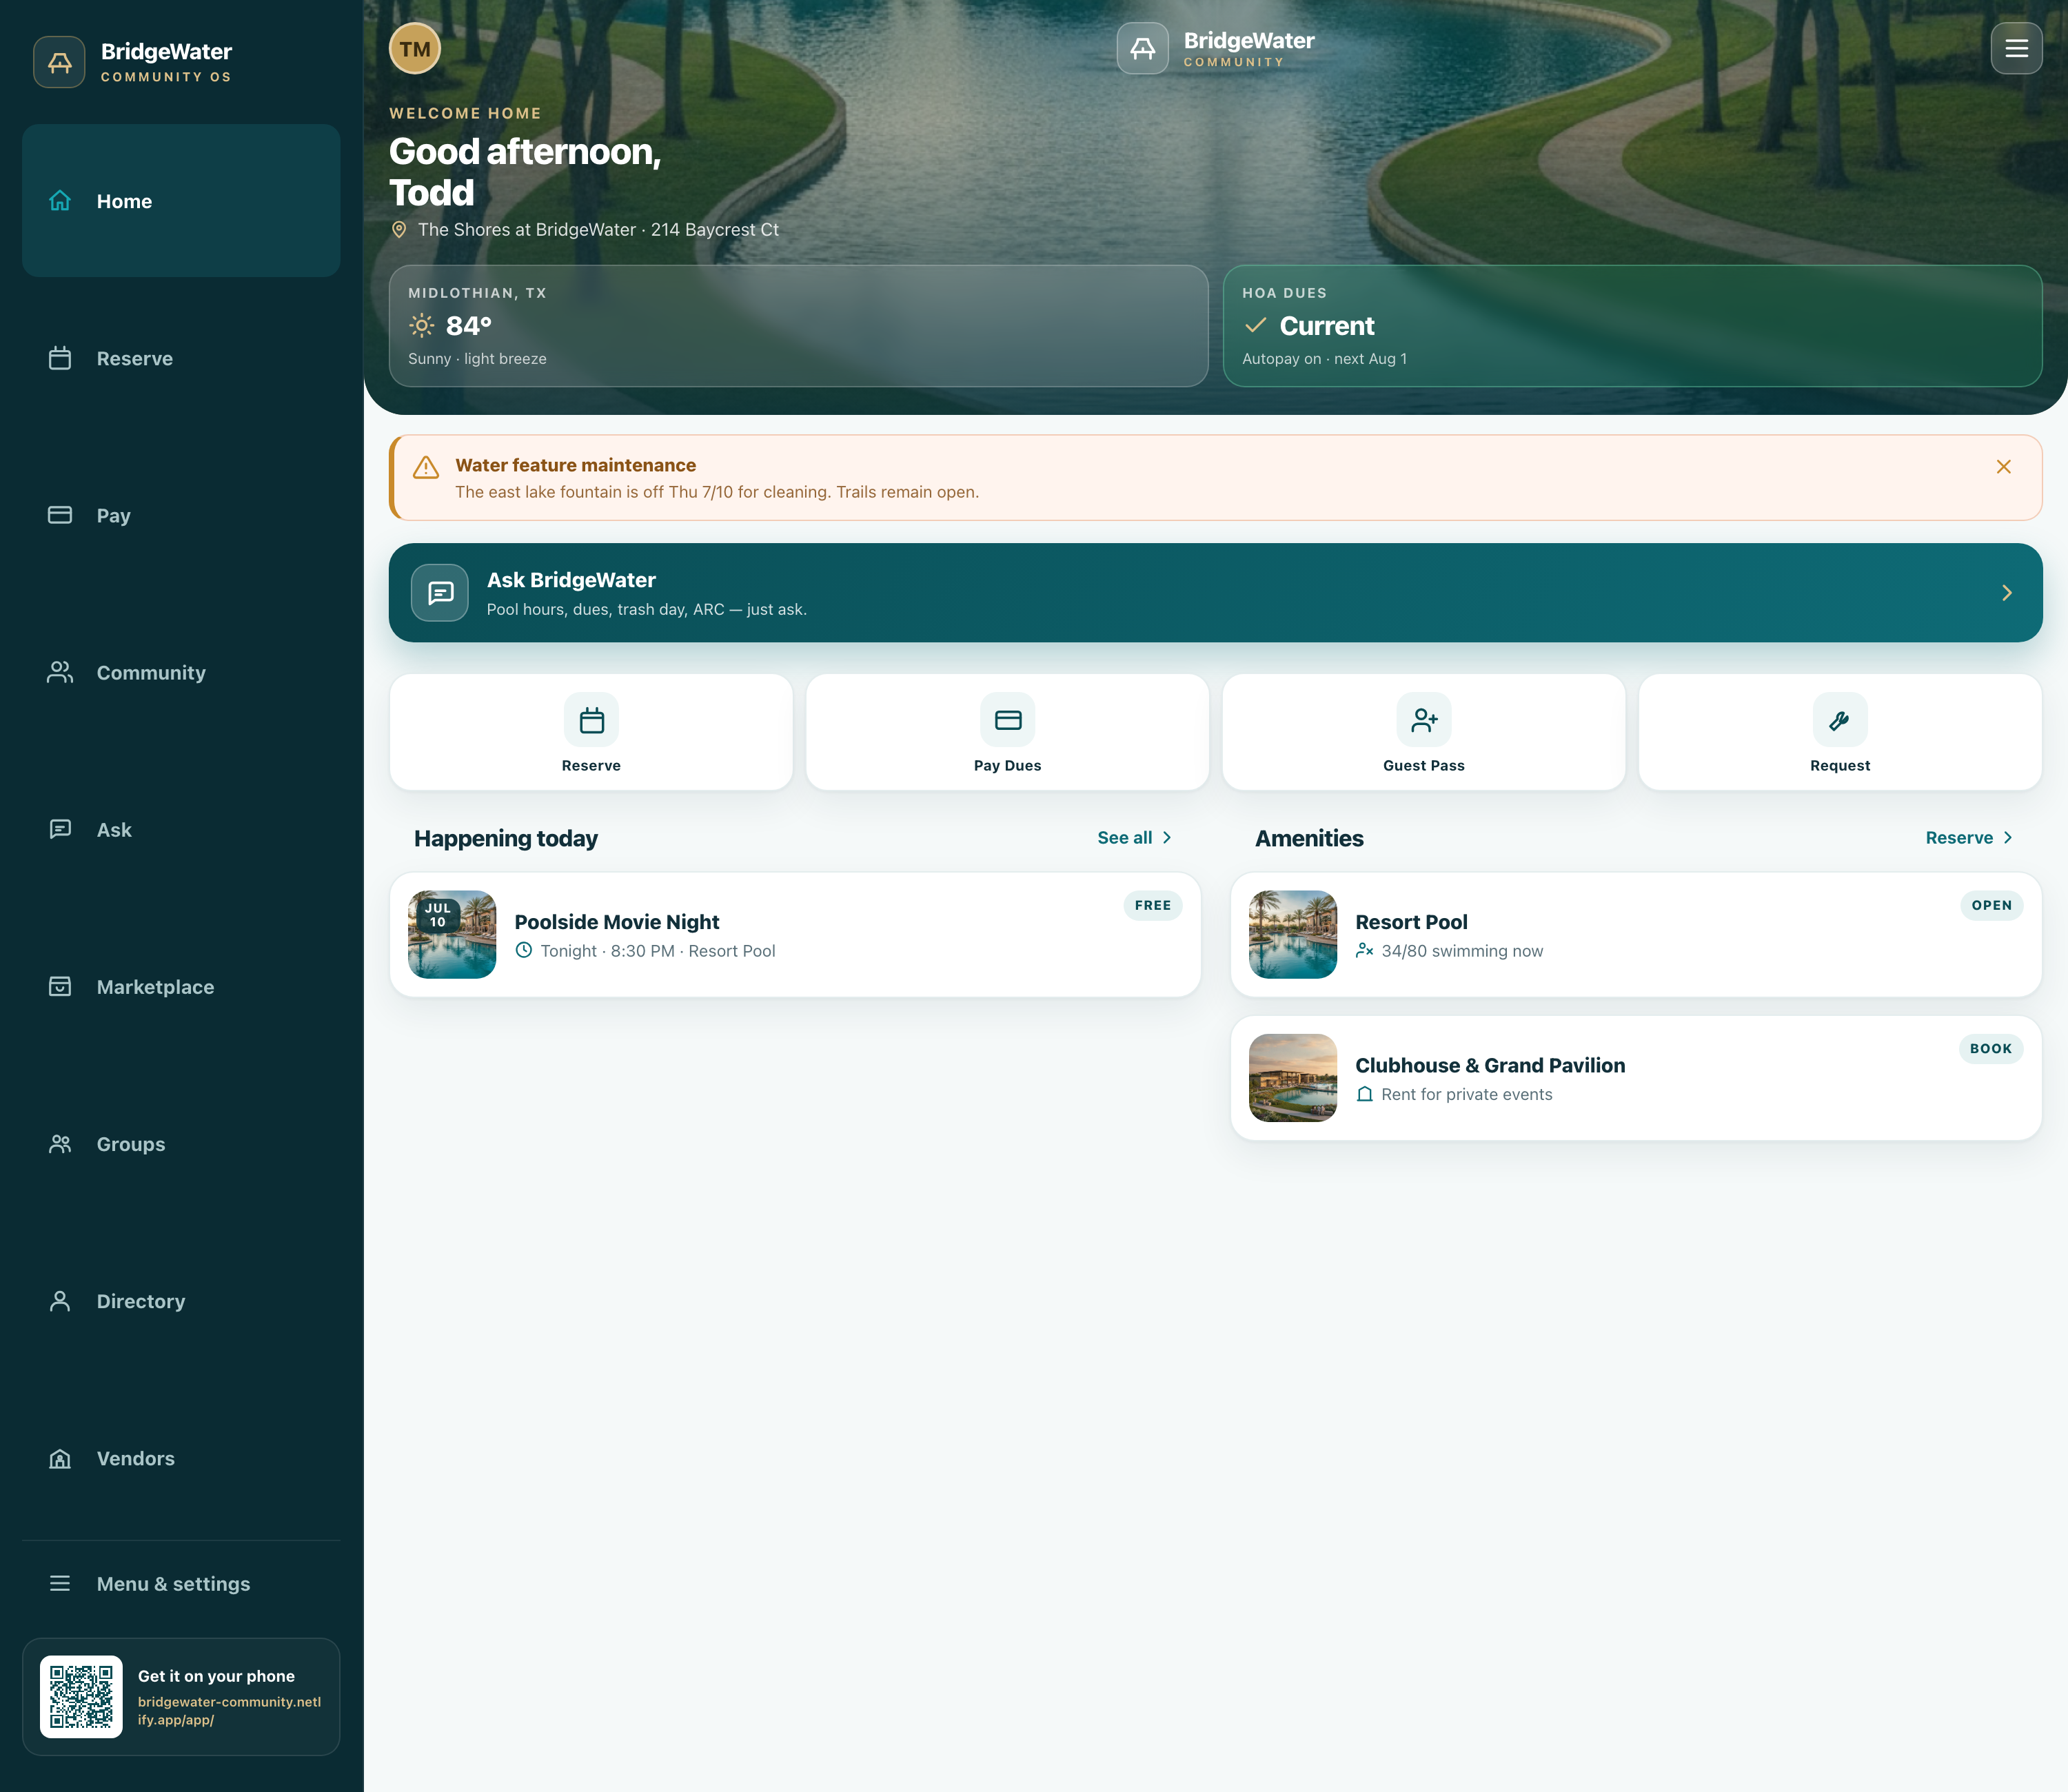The height and width of the screenshot is (1792, 2068).
Task: Open Clubhouse & Grand Pavilion thumbnail
Action: pos(1293,1077)
